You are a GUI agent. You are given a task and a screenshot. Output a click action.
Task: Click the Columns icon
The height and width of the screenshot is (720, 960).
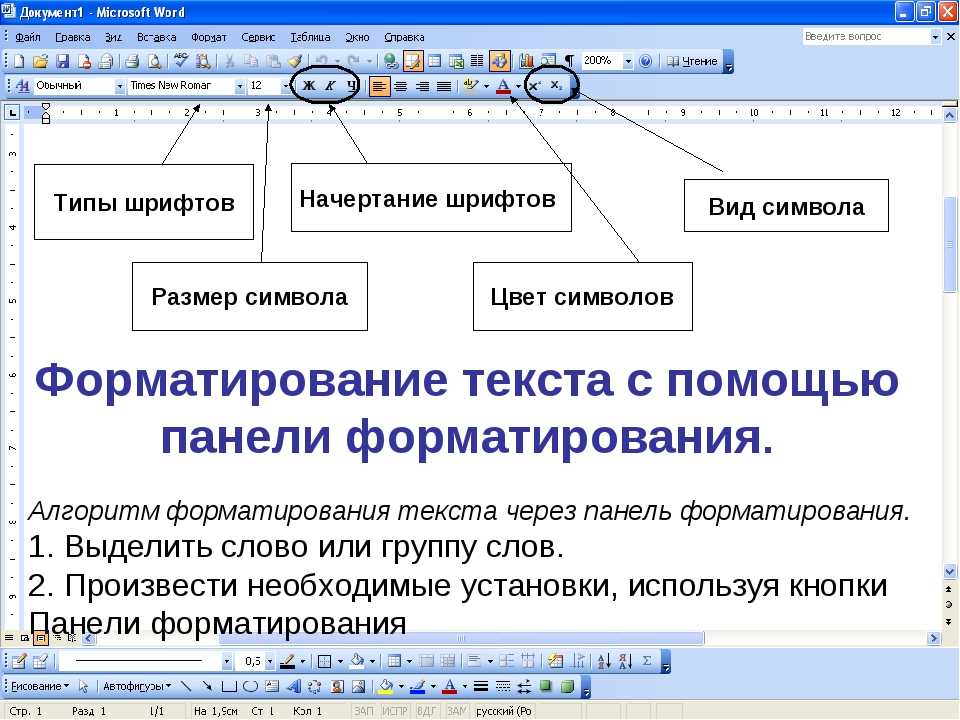[477, 61]
